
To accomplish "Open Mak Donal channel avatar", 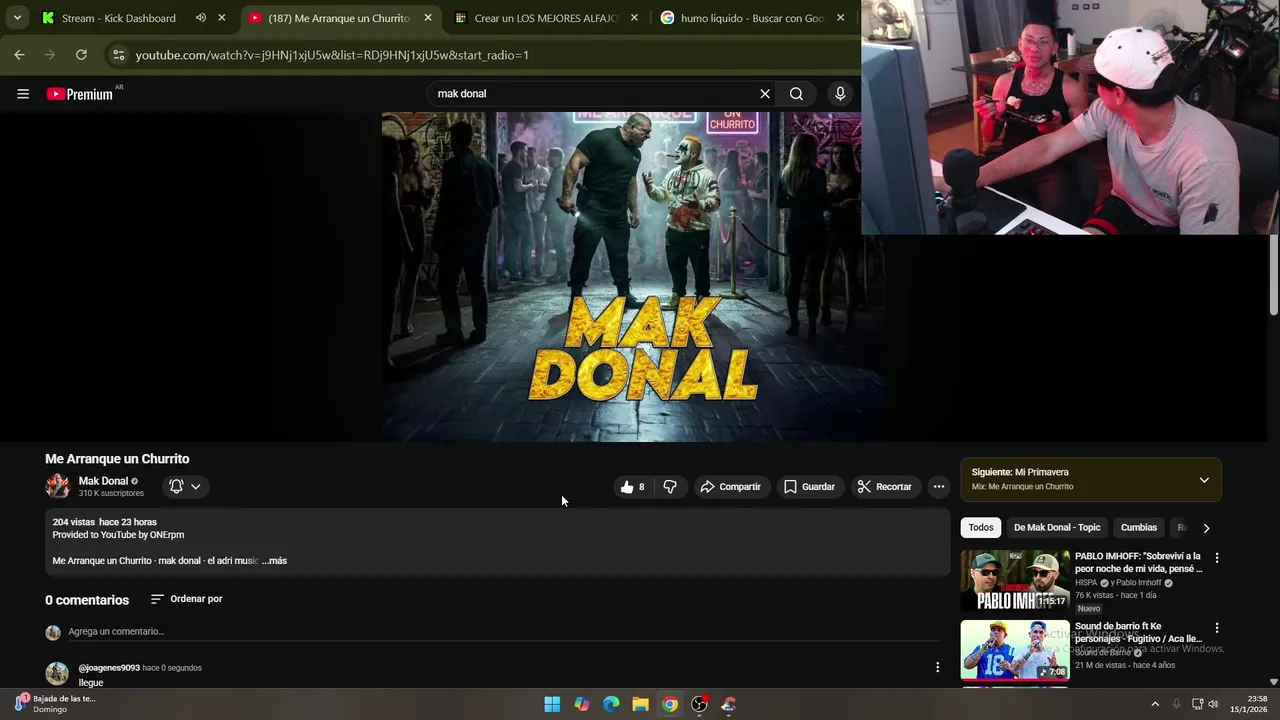I will point(57,486).
